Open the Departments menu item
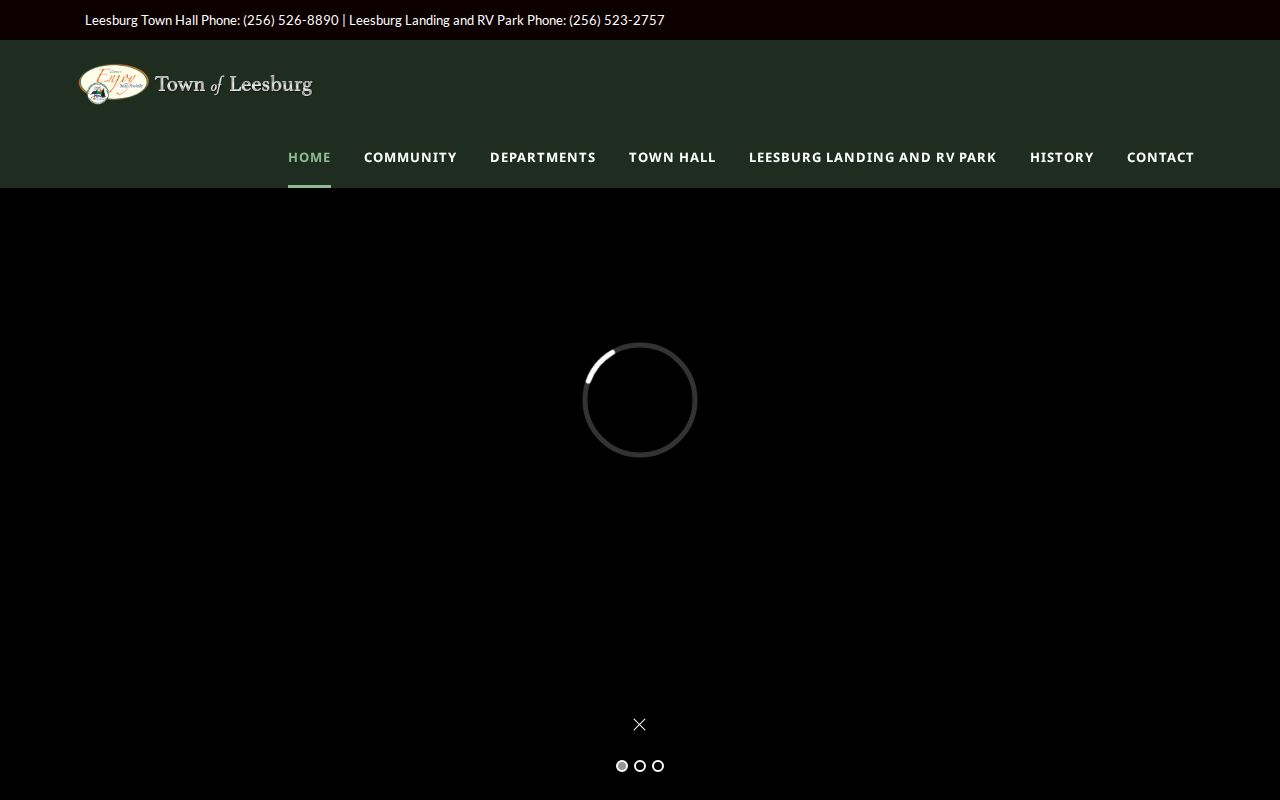The width and height of the screenshot is (1280, 800). [x=543, y=157]
